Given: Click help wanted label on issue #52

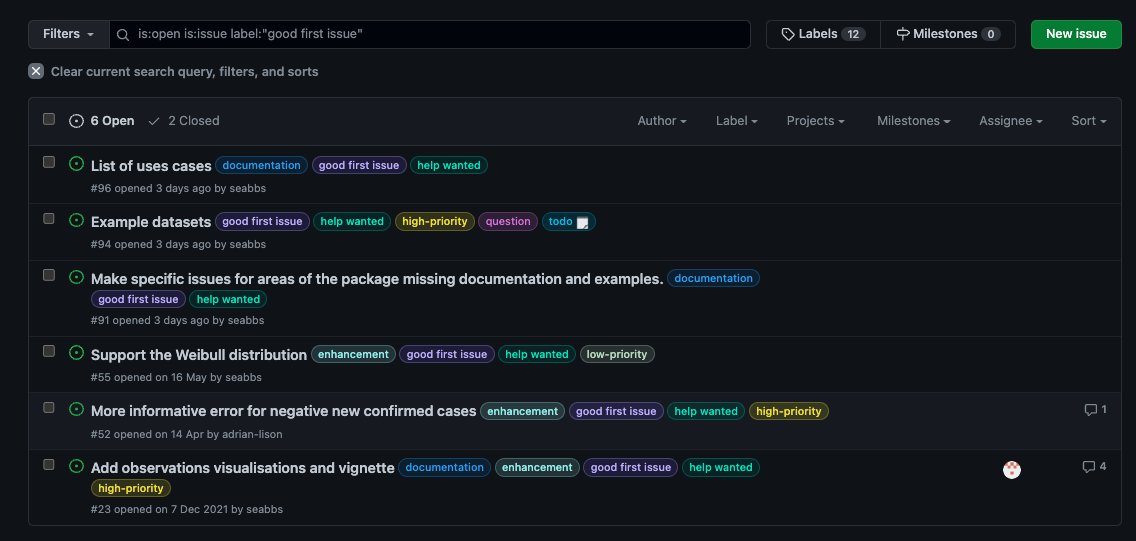Looking at the screenshot, I should (706, 411).
